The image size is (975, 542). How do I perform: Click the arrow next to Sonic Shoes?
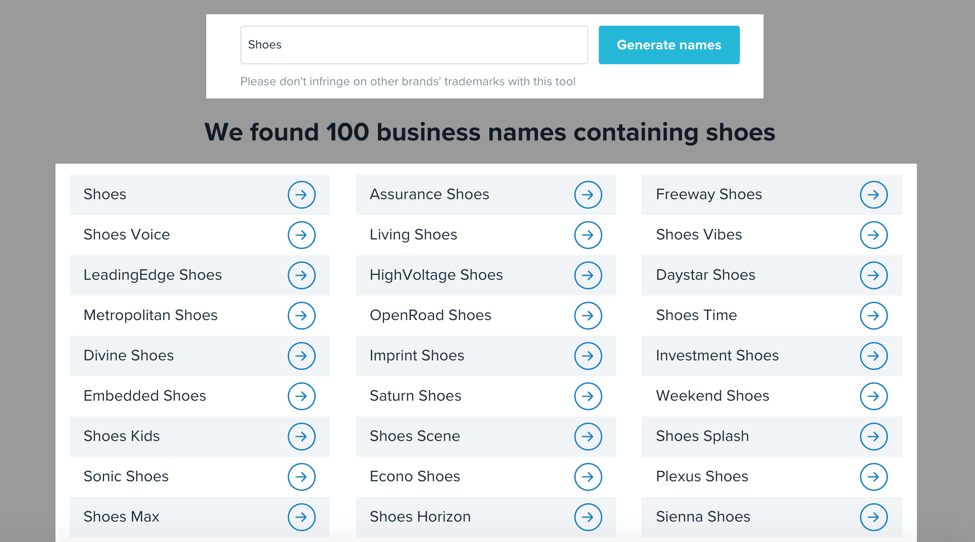(302, 477)
